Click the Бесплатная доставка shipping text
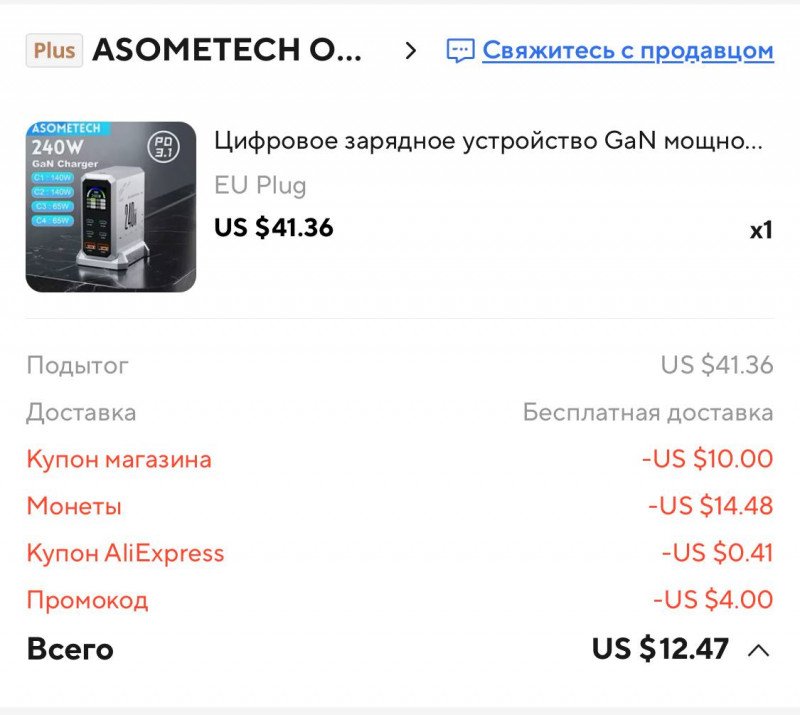 (648, 412)
